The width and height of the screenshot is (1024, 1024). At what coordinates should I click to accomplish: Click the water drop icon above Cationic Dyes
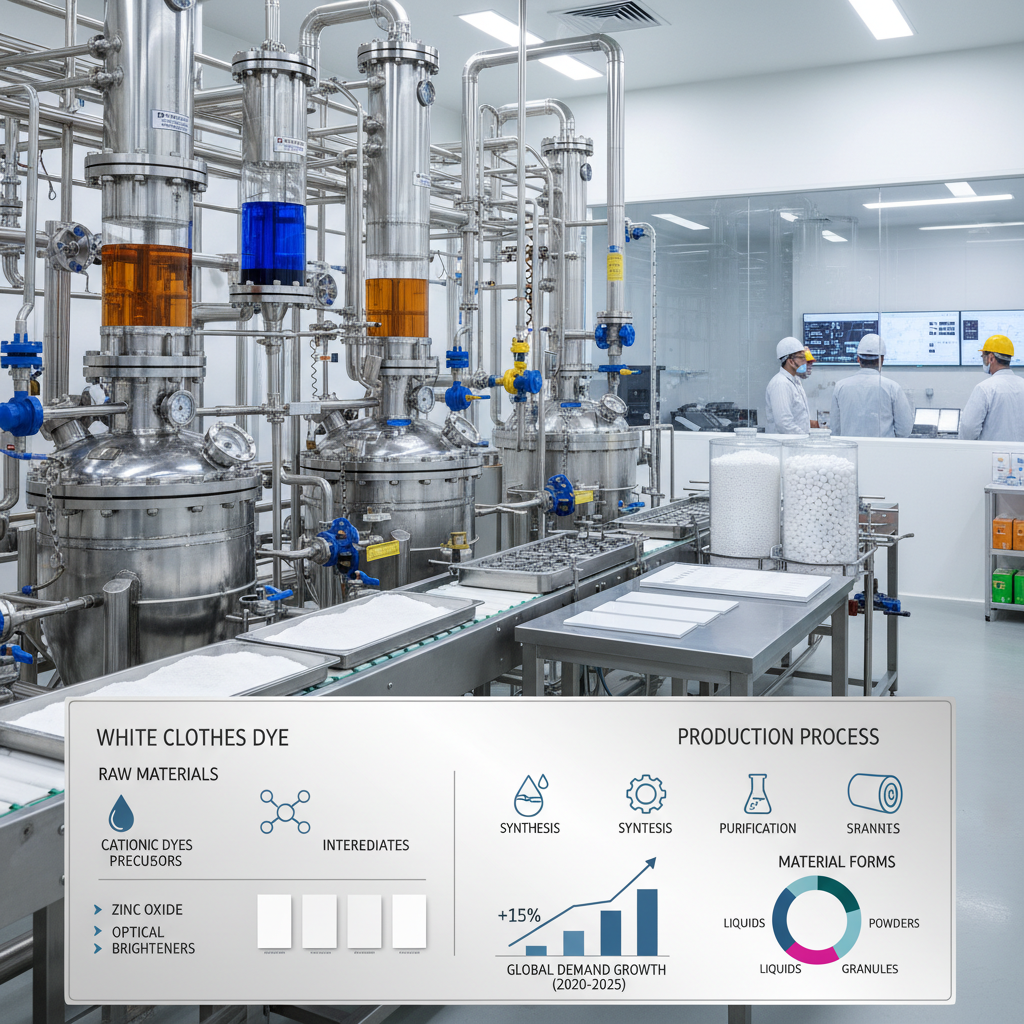coord(121,813)
